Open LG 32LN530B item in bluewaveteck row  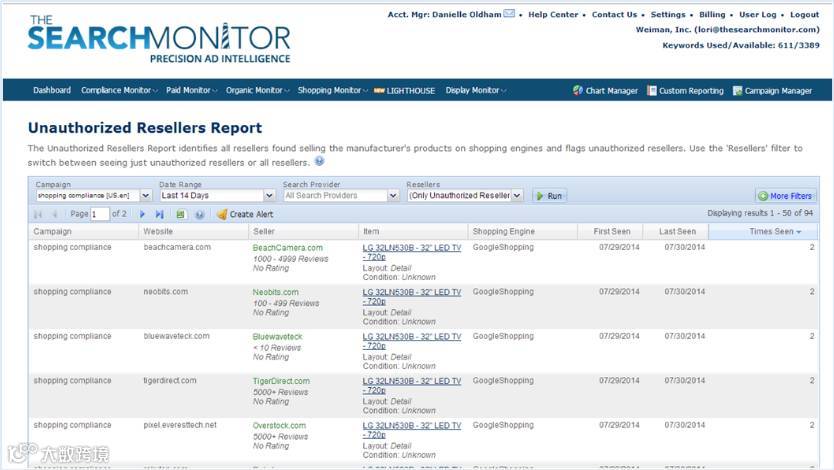[412, 341]
